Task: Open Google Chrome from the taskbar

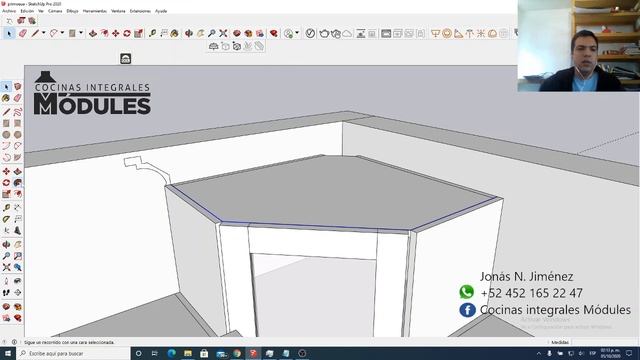Action: [x=237, y=353]
